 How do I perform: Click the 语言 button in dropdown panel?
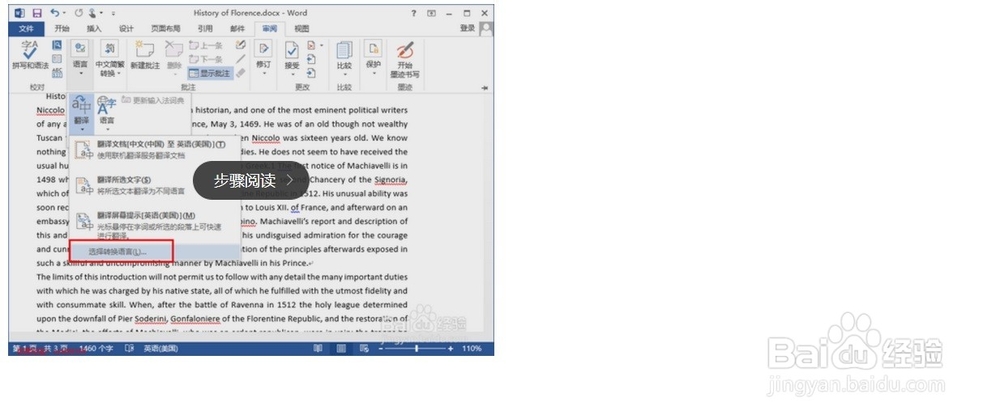pyautogui.click(x=107, y=113)
